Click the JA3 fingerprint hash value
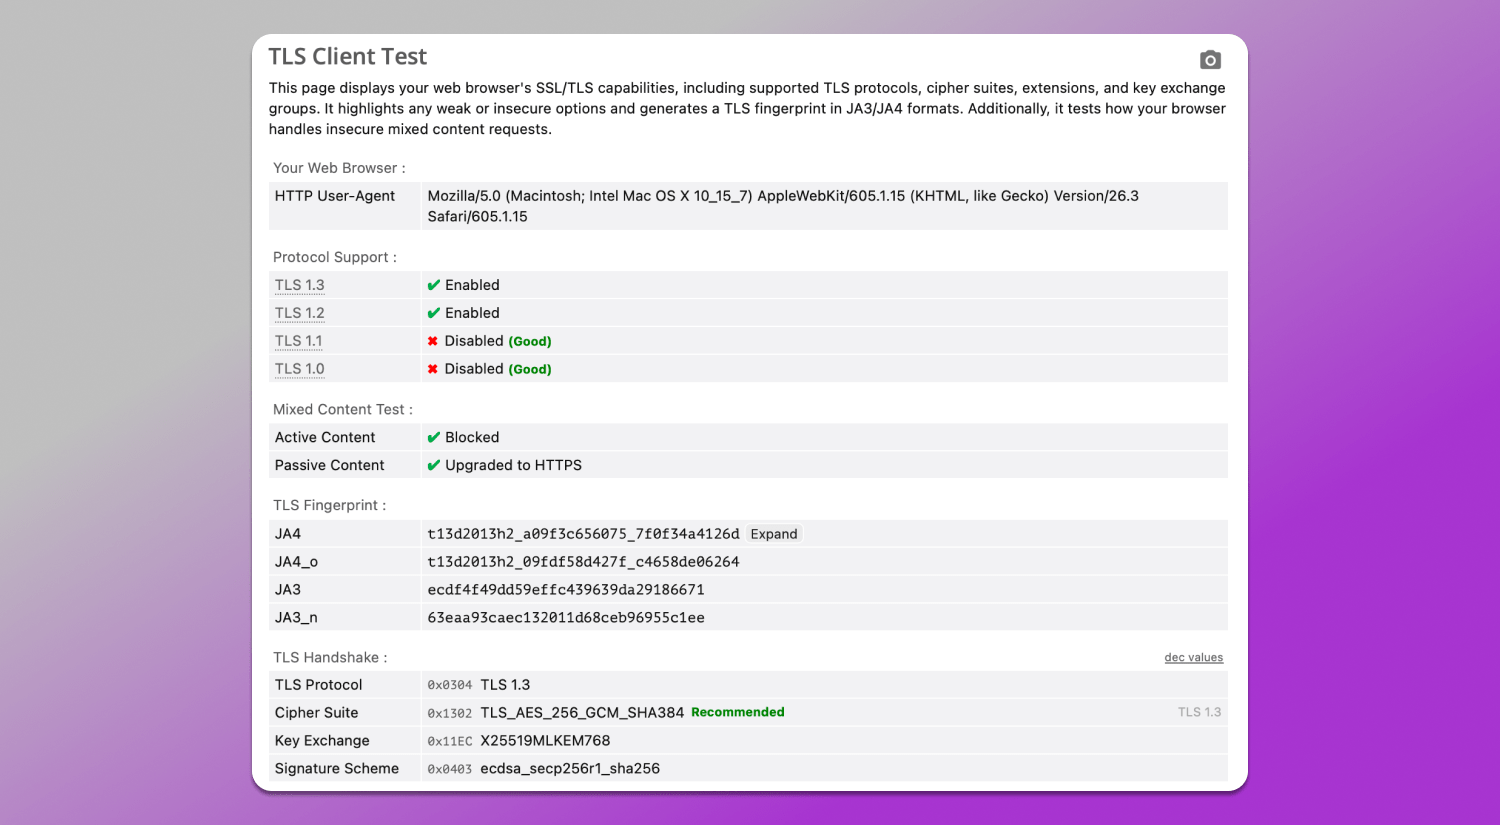The width and height of the screenshot is (1500, 825). coord(566,590)
